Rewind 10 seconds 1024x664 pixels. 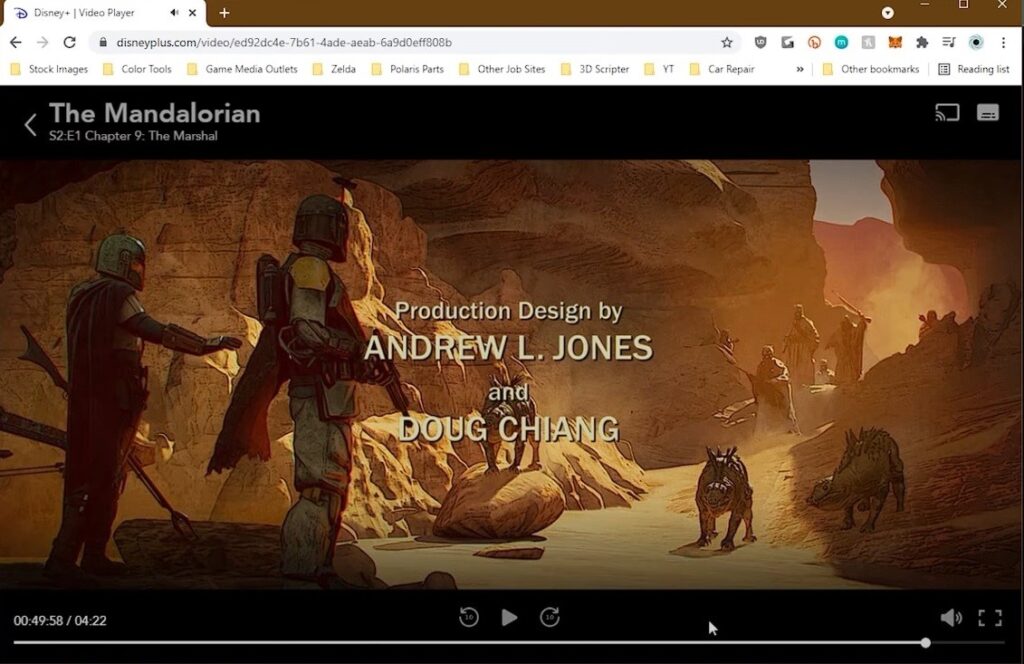[x=469, y=617]
